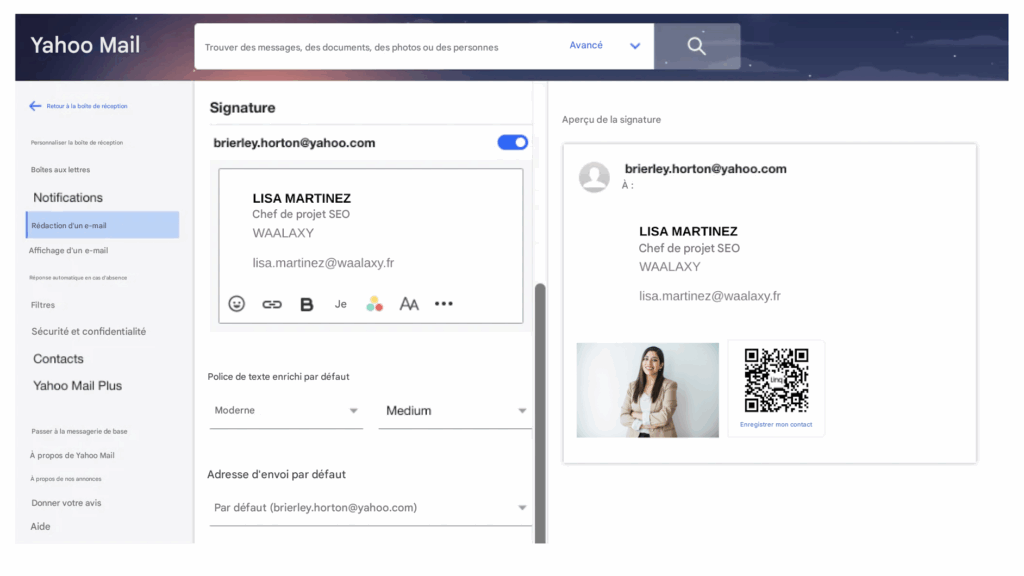1024x576 pixels.
Task: Toggle bold formatting in signature
Action: (307, 304)
